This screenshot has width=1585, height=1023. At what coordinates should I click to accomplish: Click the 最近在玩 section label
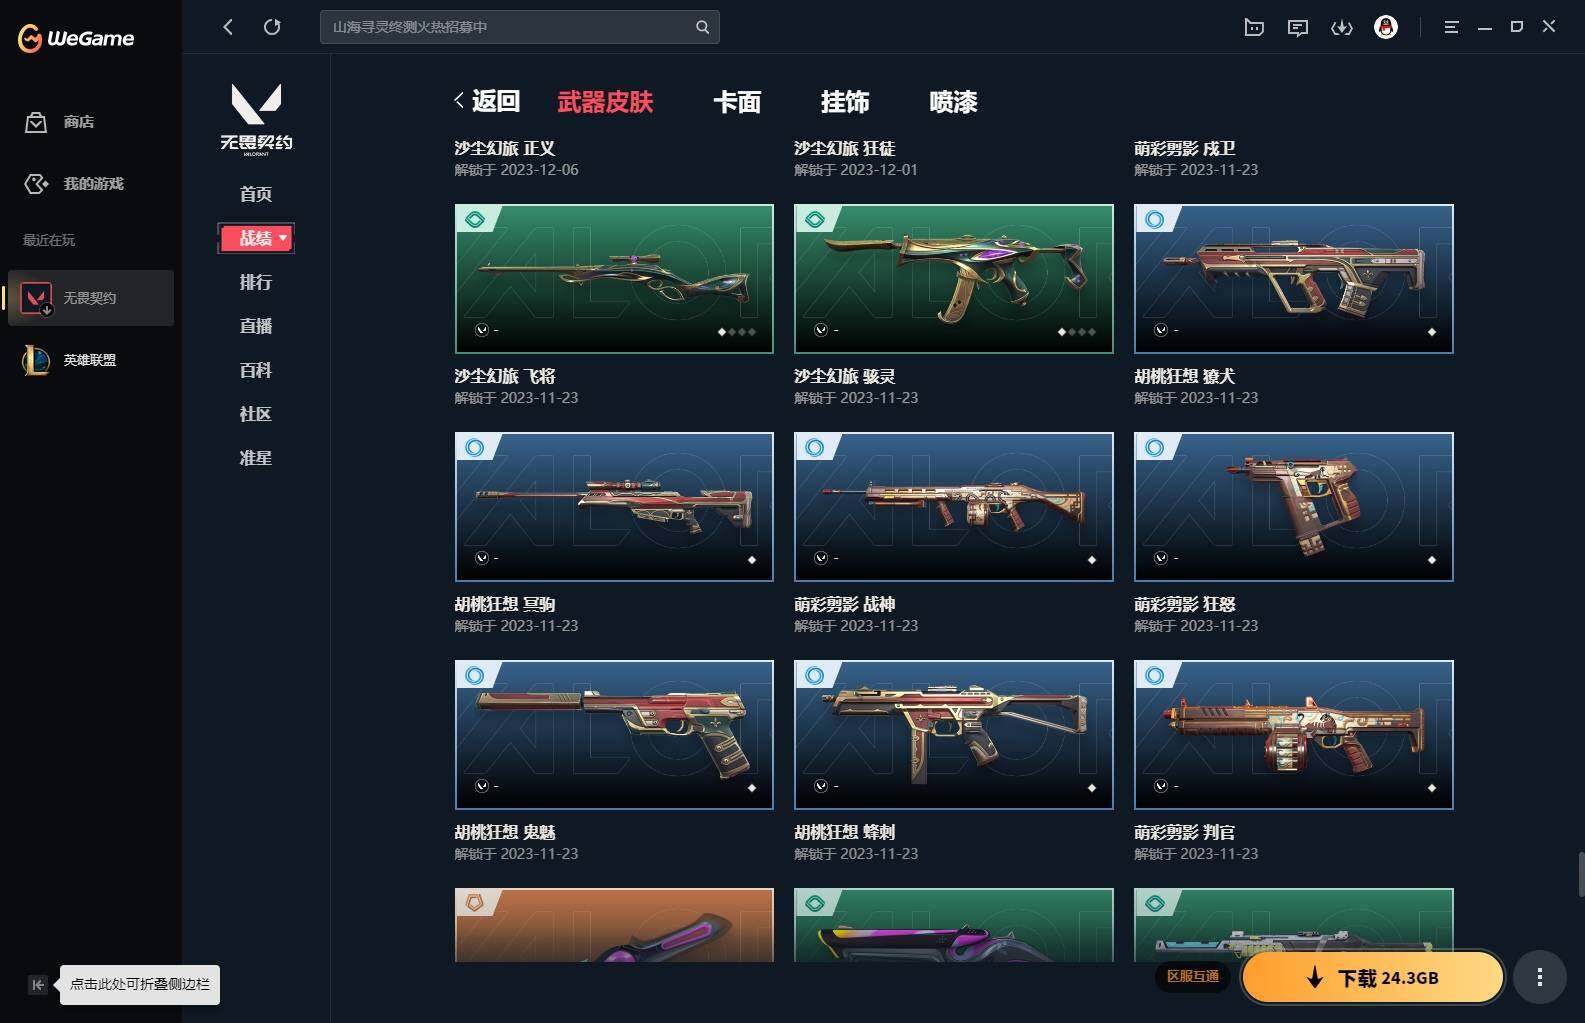coord(49,240)
